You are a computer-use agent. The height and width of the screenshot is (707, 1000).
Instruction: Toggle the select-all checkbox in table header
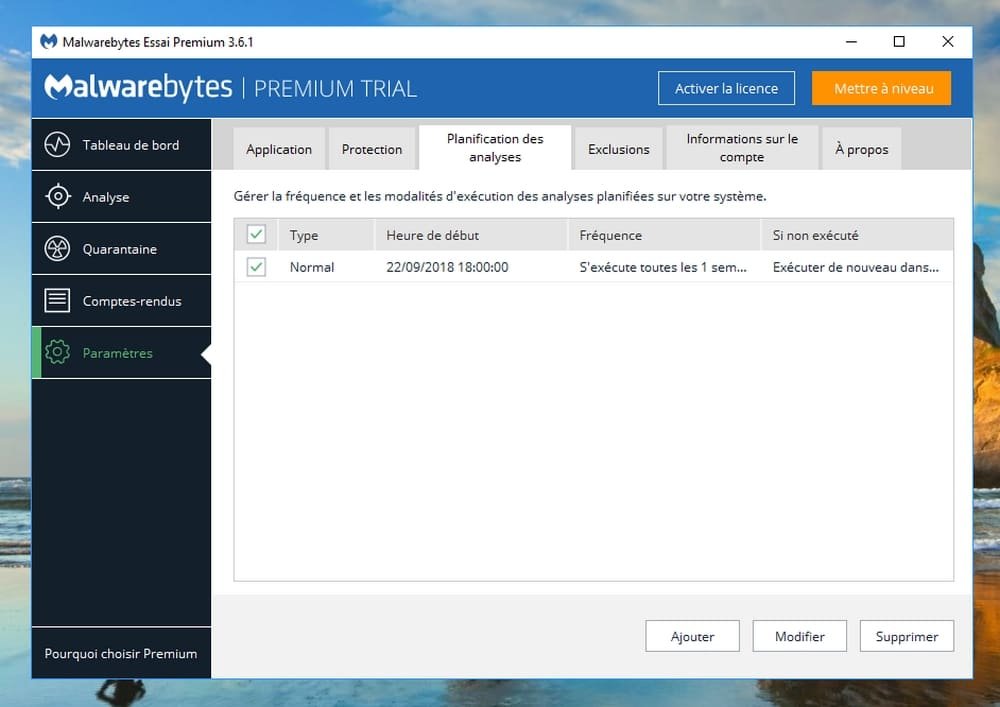[x=256, y=234]
